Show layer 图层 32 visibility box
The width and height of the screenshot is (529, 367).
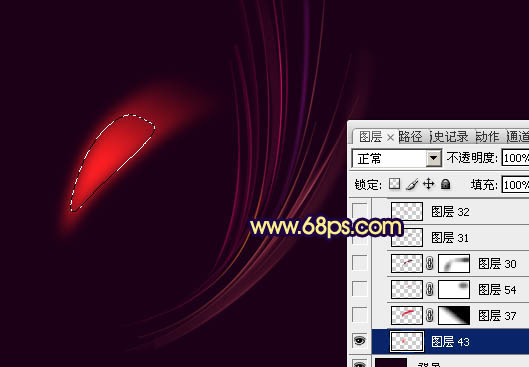tap(360, 211)
